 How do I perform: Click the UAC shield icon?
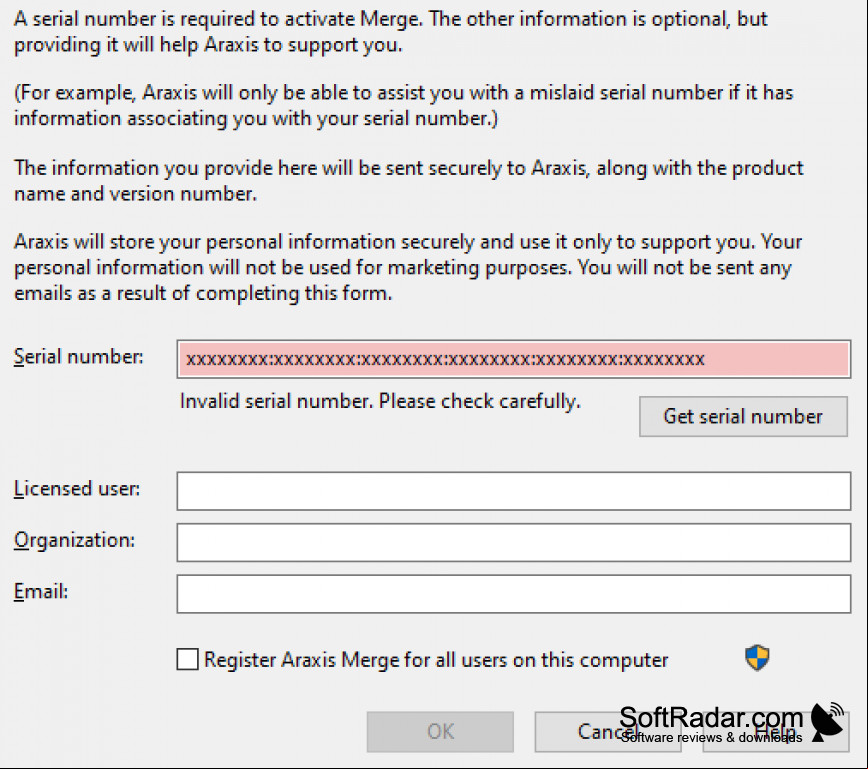coord(757,658)
